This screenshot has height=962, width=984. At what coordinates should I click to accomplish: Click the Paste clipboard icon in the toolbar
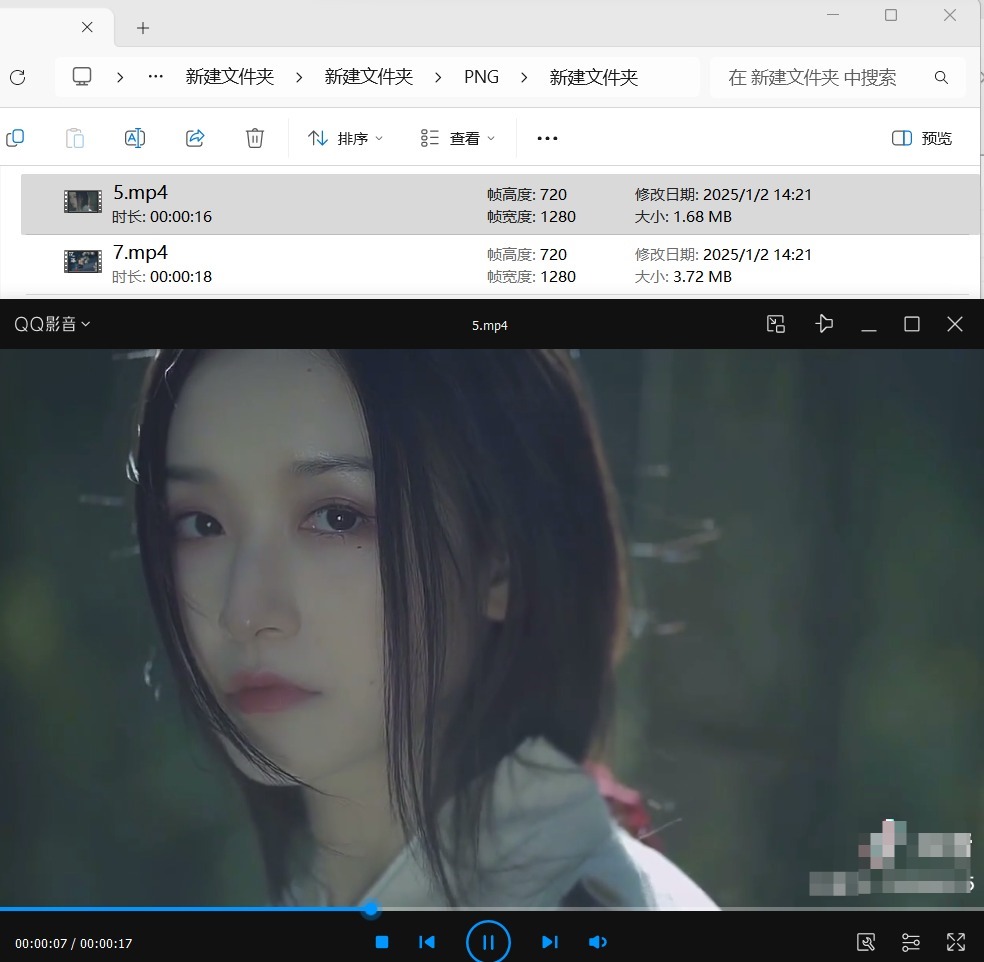[75, 137]
